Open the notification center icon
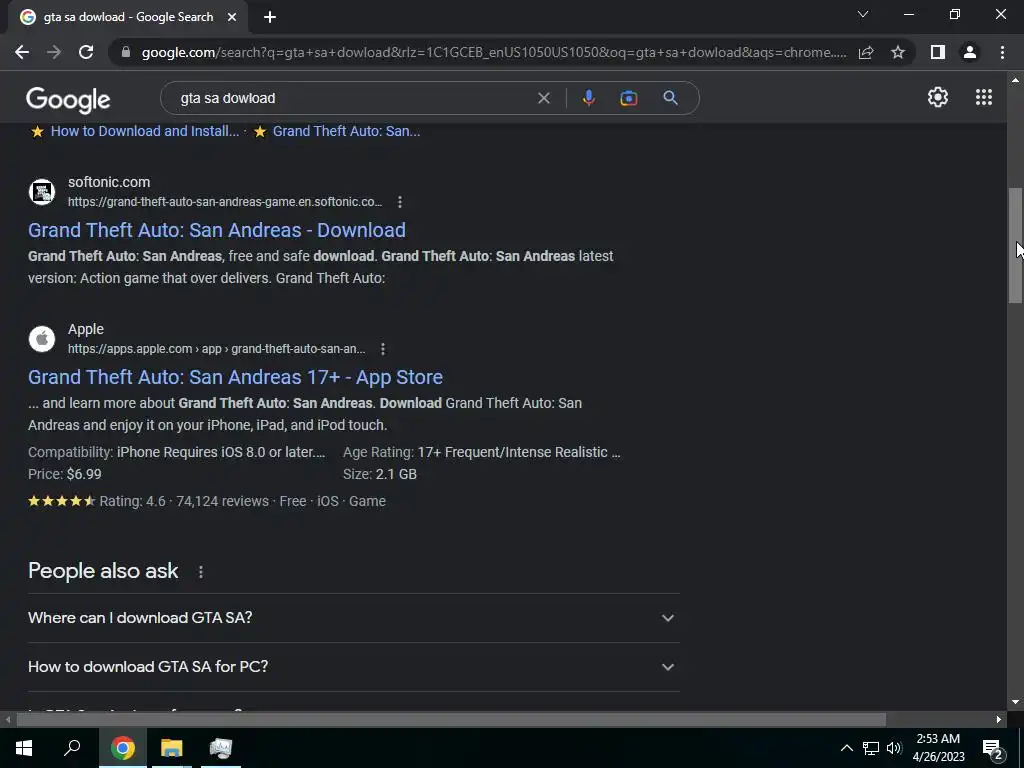 (993, 749)
